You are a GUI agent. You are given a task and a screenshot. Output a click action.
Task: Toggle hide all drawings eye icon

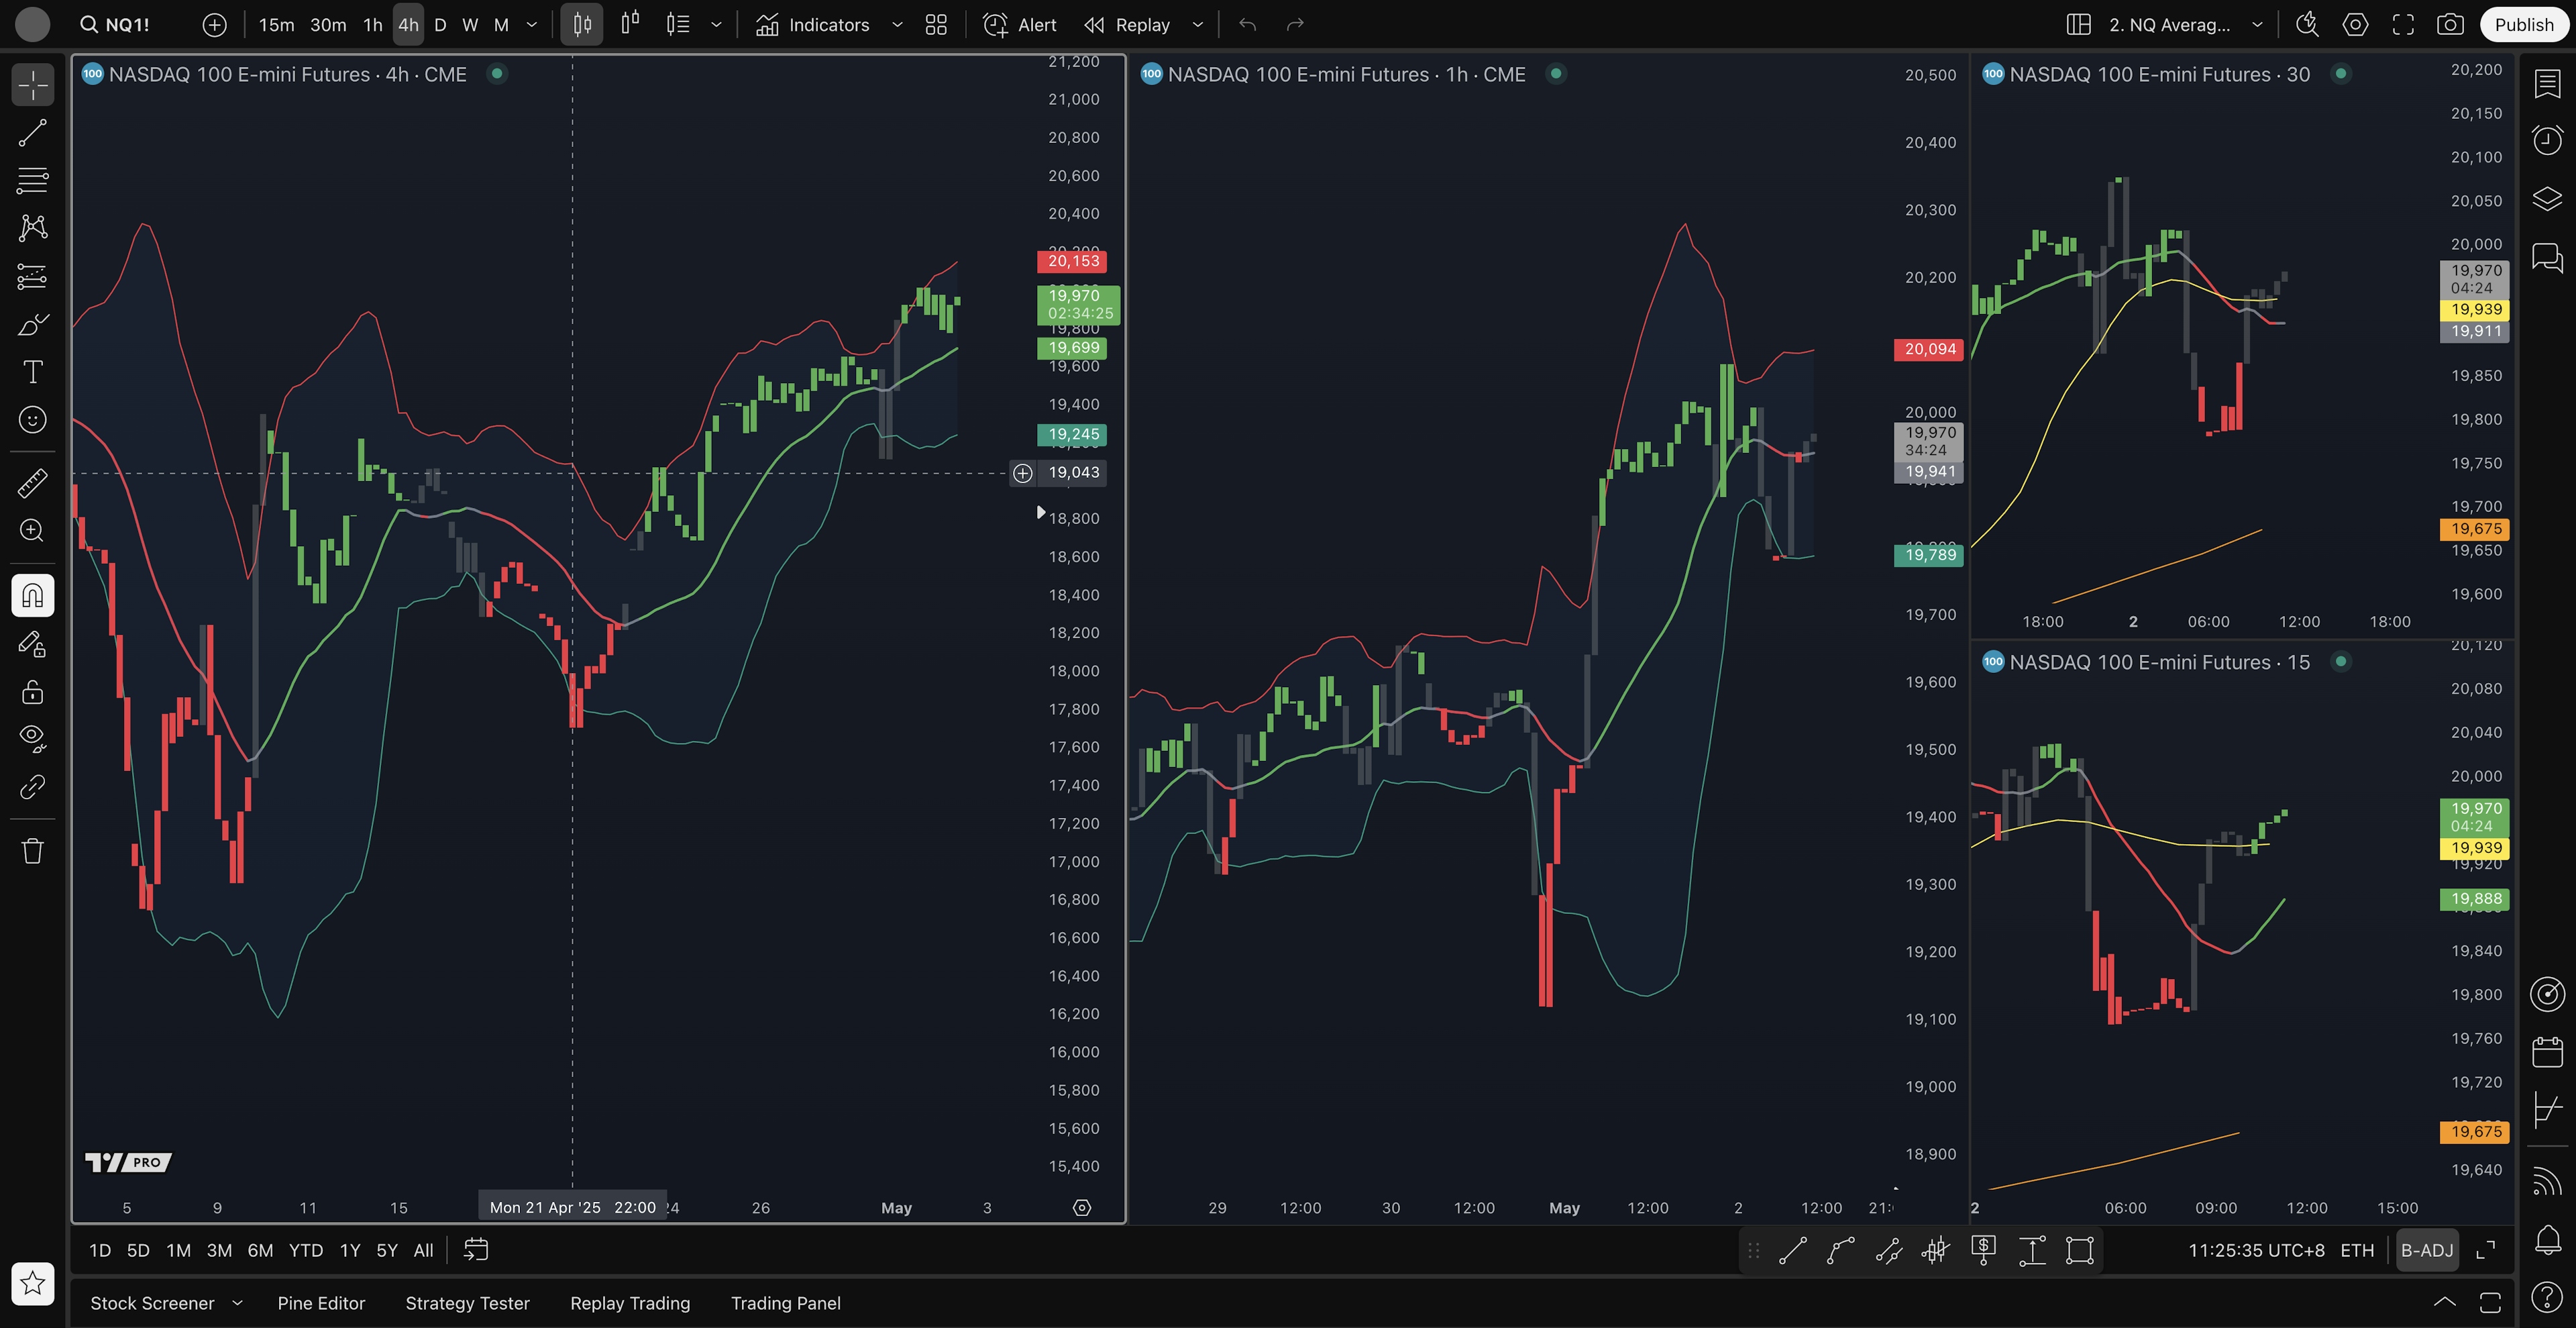point(32,738)
